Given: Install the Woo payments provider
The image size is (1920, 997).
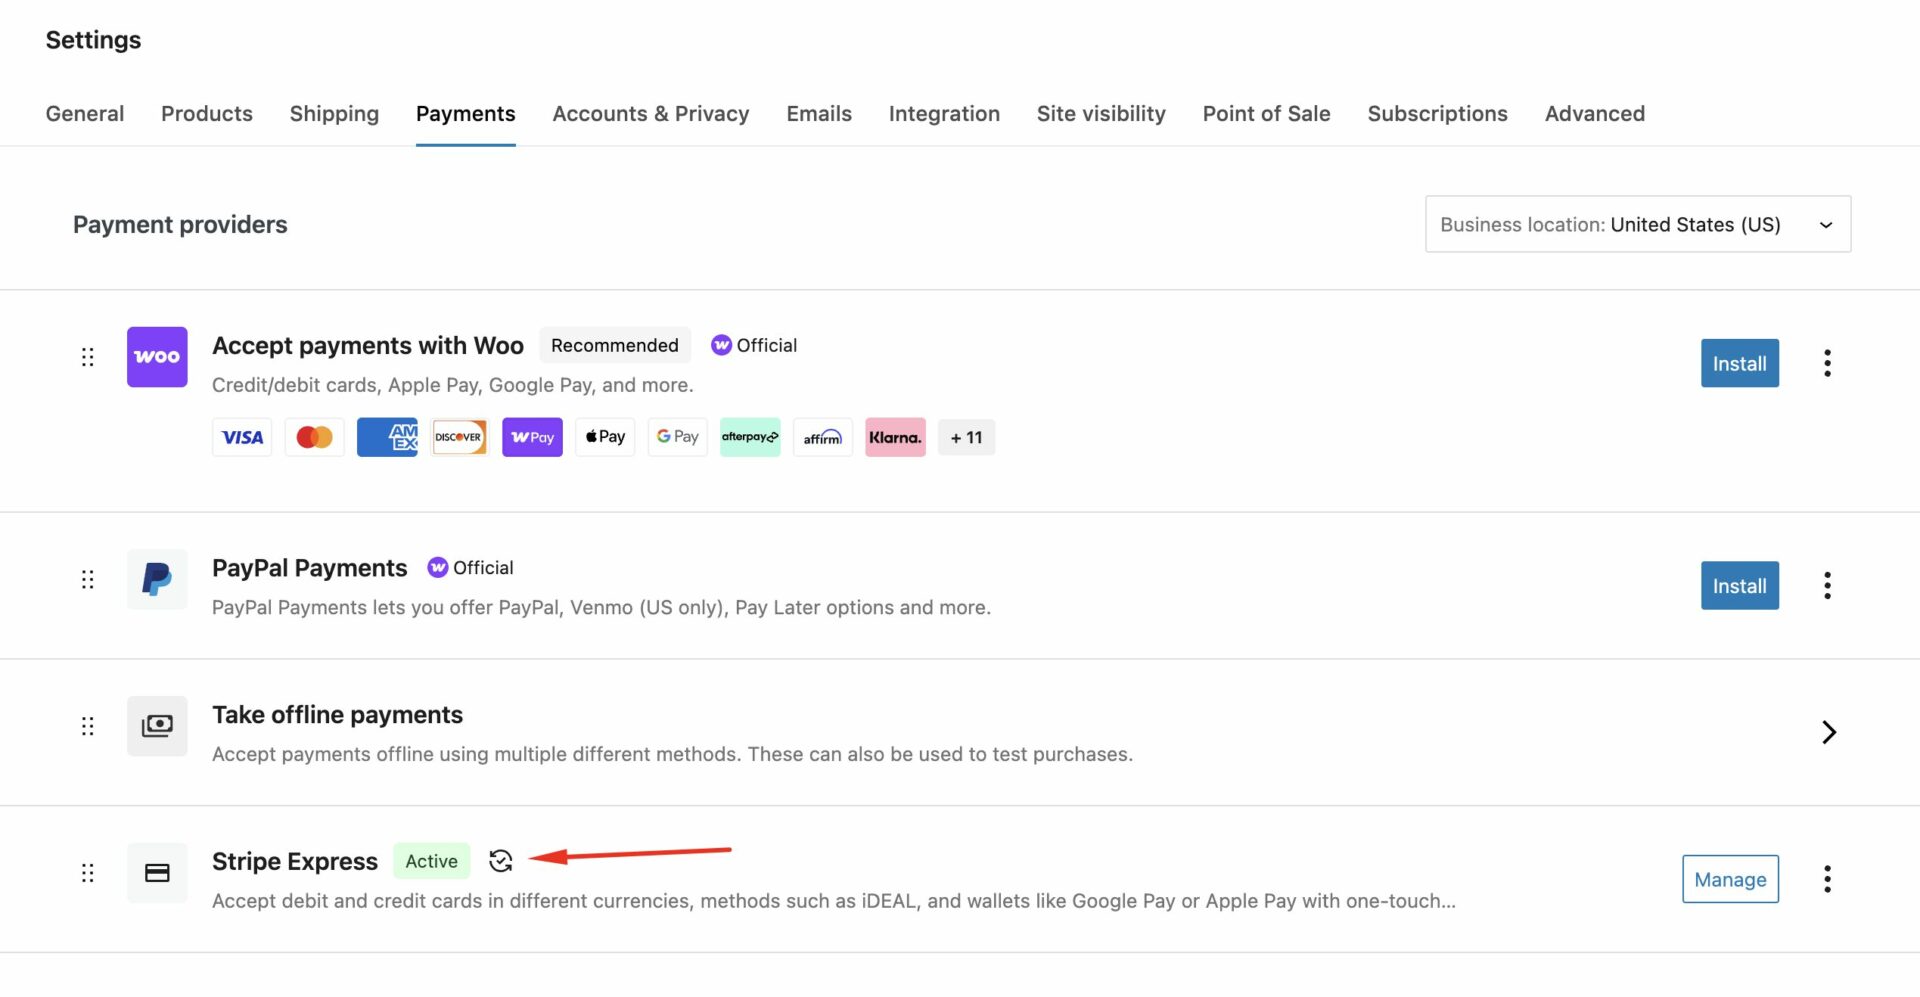Looking at the screenshot, I should click(1739, 364).
